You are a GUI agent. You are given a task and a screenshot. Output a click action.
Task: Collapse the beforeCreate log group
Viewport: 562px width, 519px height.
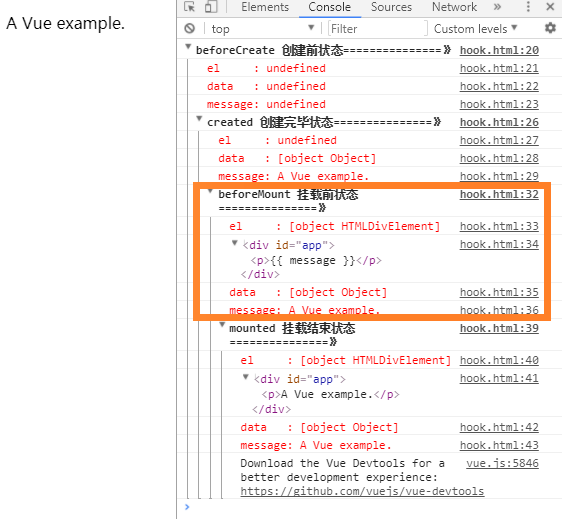coord(188,47)
